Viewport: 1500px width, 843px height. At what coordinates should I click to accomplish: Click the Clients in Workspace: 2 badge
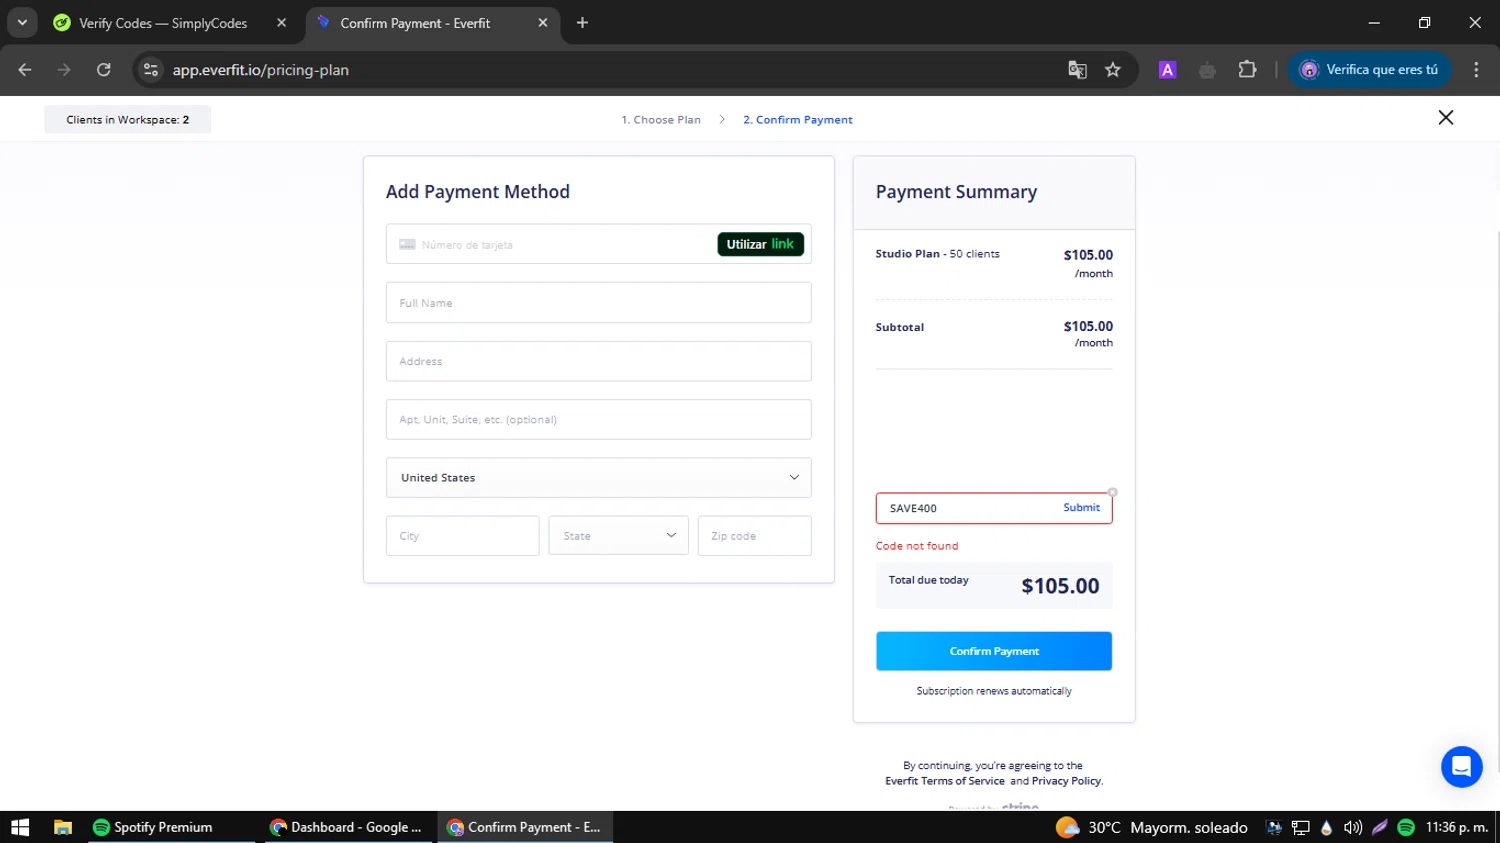(x=128, y=119)
